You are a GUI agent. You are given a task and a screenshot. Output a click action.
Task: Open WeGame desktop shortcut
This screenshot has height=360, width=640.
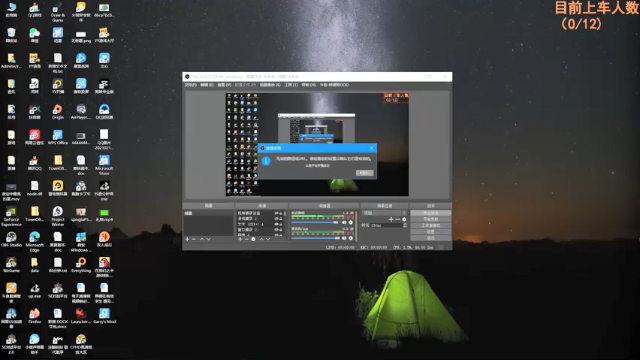point(11,265)
